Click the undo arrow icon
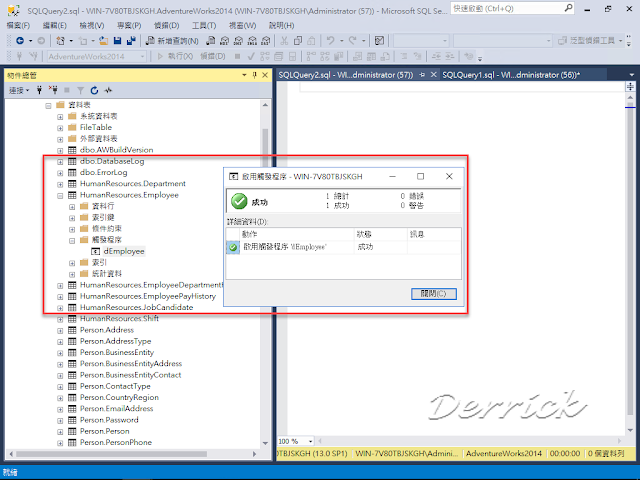640x480 pixels. (331, 40)
